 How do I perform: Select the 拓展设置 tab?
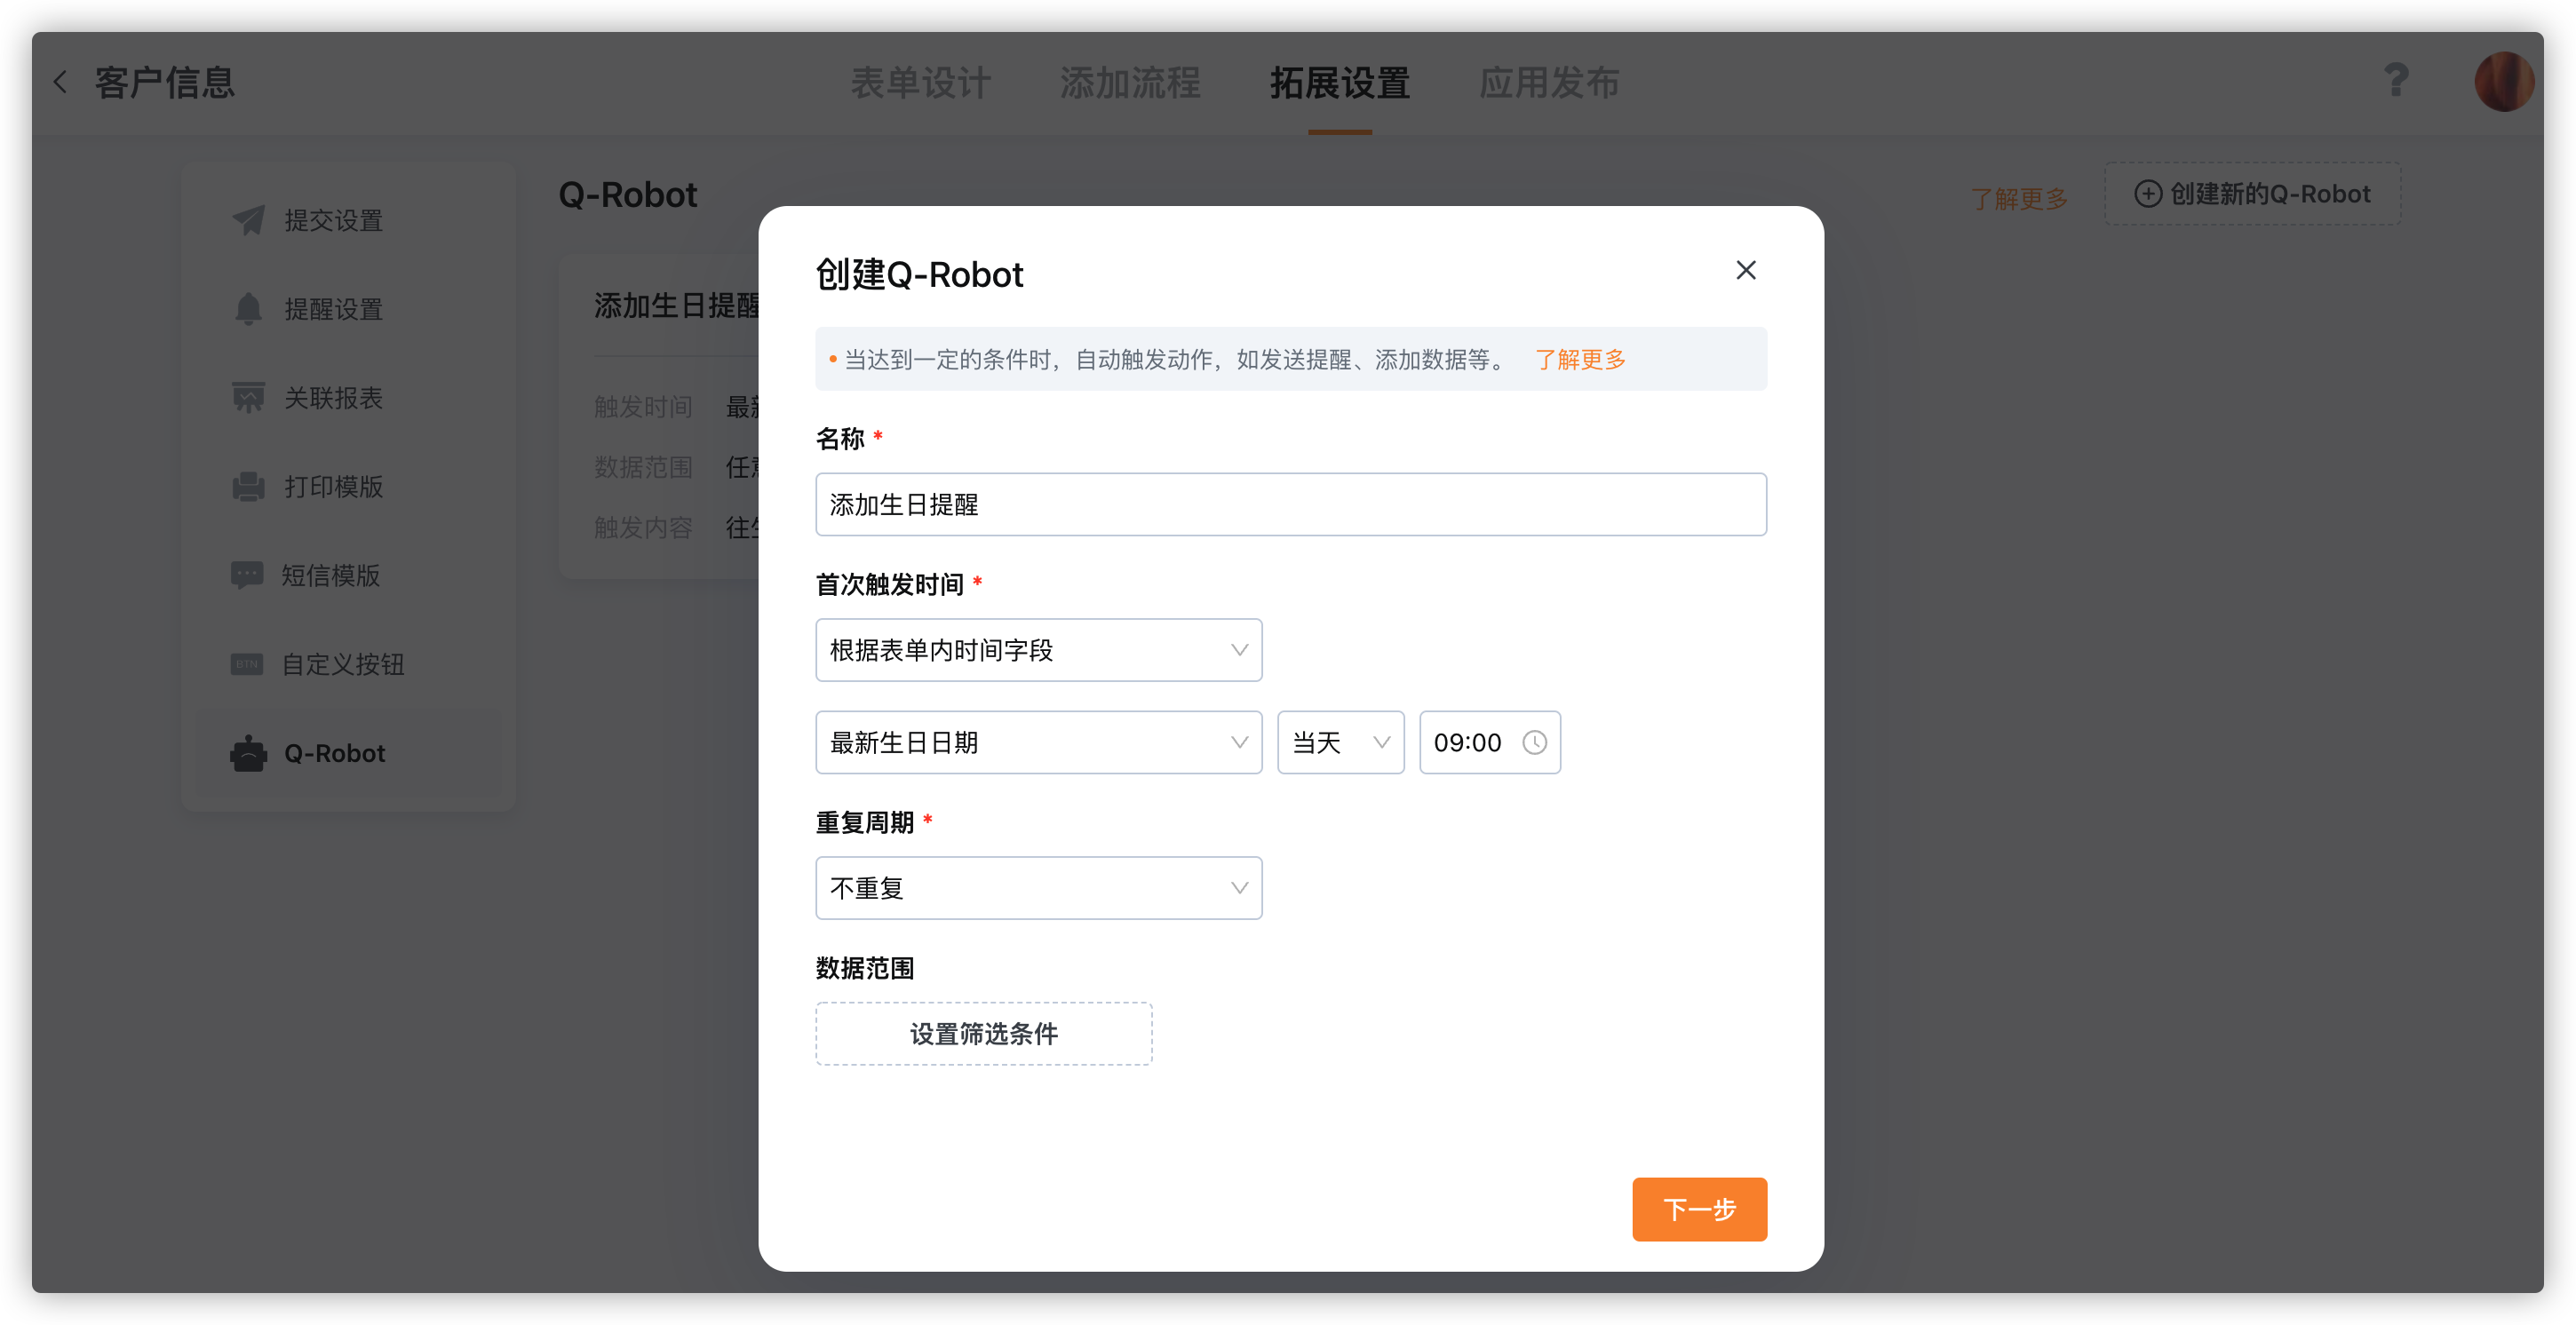coord(1340,82)
